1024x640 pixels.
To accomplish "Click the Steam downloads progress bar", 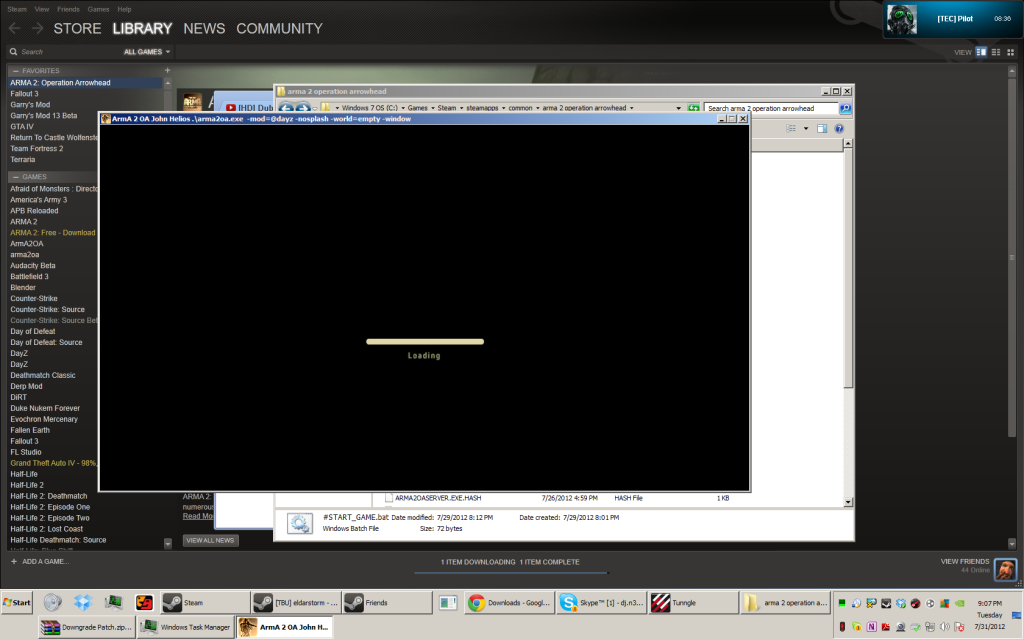I will click(511, 572).
